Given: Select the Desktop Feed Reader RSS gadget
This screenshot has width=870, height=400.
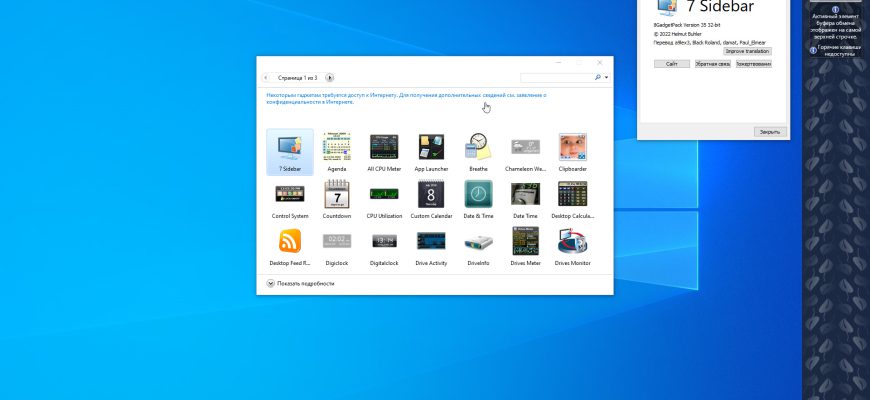Looking at the screenshot, I should [290, 246].
